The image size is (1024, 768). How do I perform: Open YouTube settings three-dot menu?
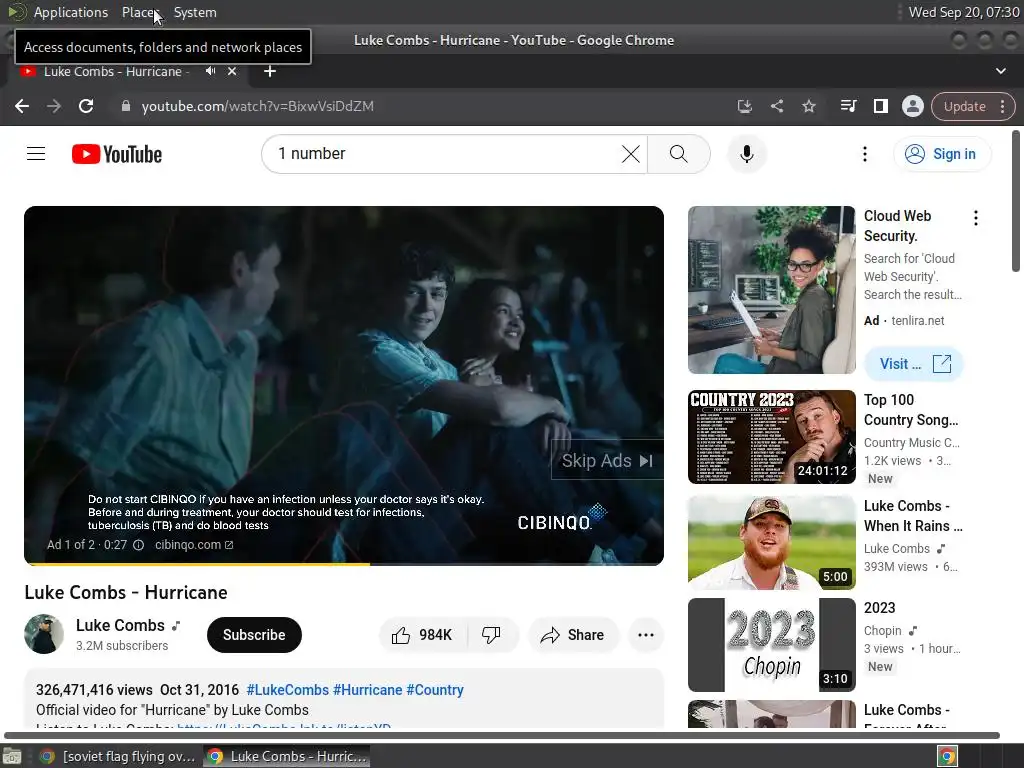tap(865, 154)
